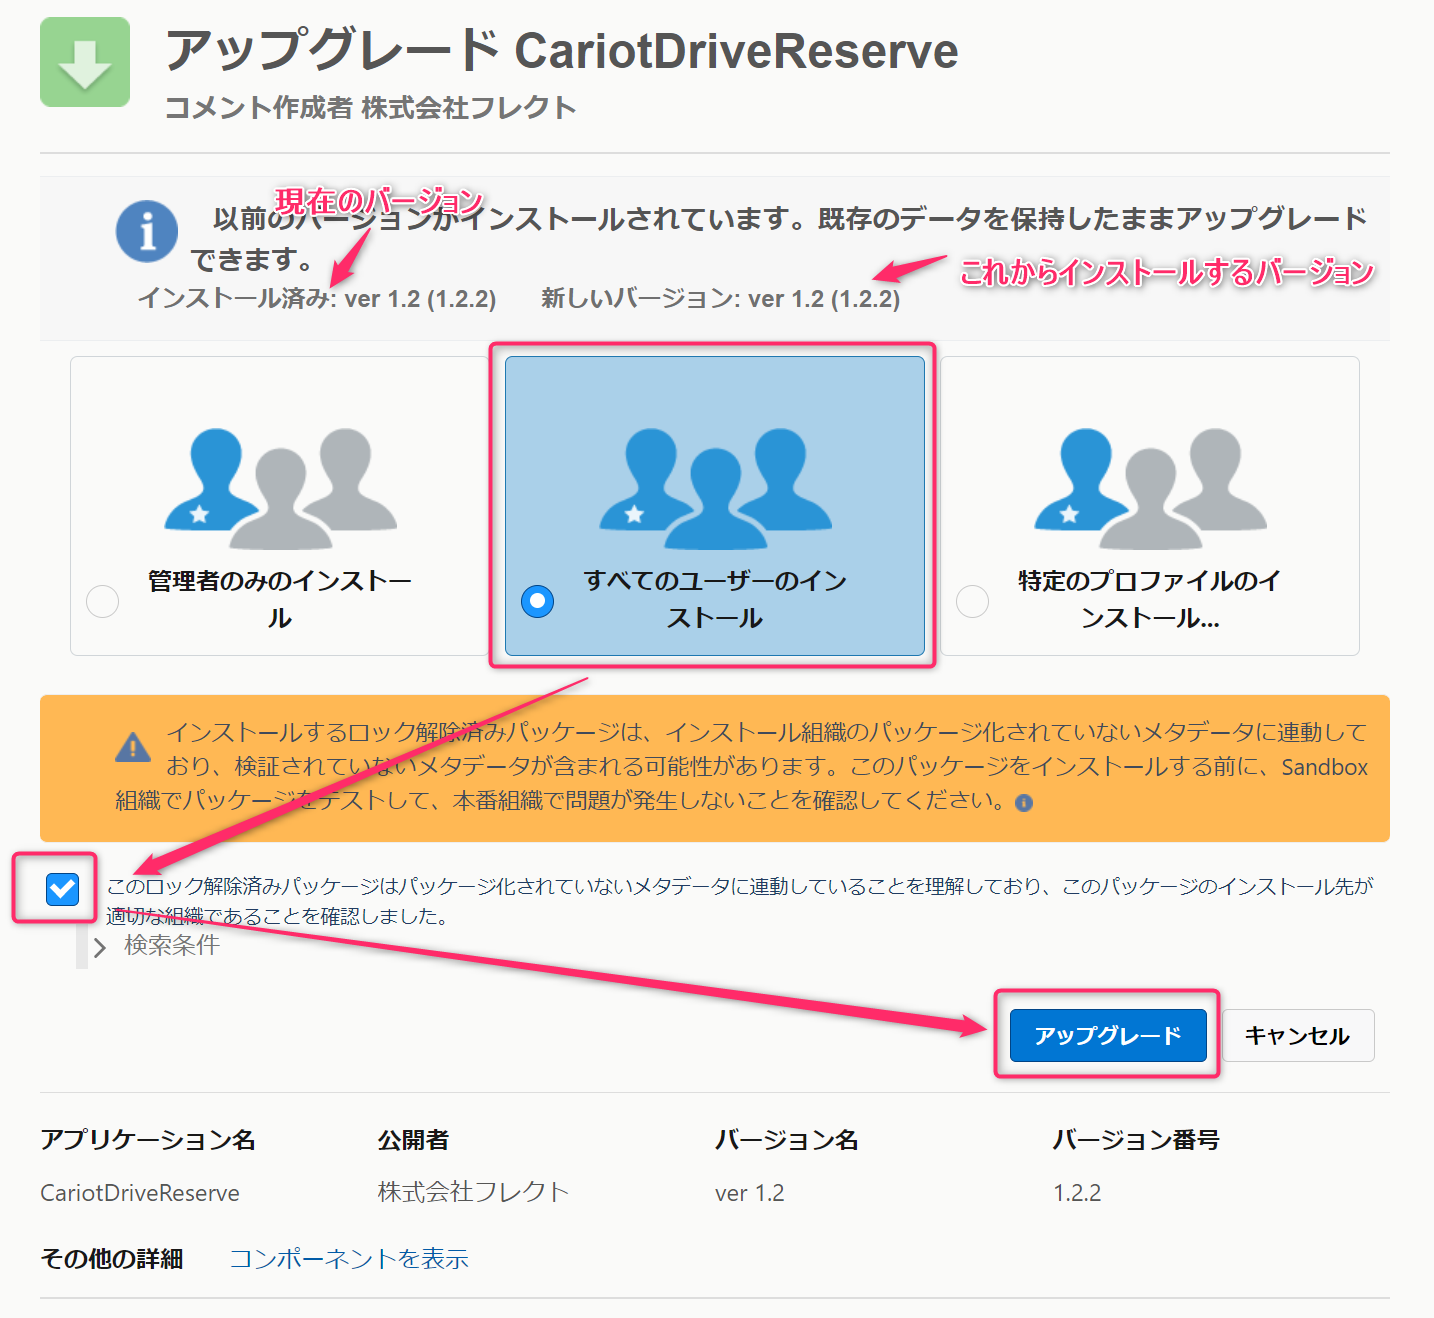
Task: Click the specific-profiles install people icon
Action: (x=1150, y=488)
